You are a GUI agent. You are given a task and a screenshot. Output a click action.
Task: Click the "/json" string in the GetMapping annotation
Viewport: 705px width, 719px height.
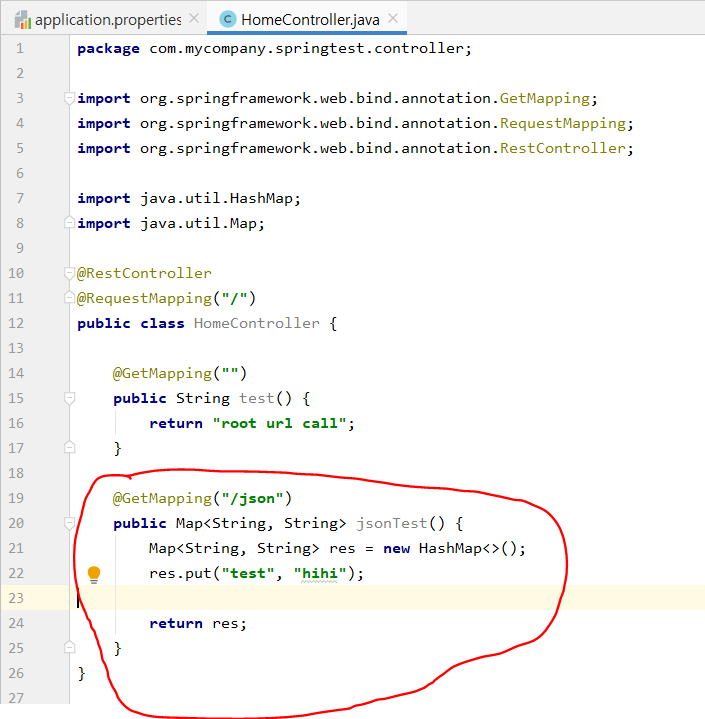pos(252,498)
